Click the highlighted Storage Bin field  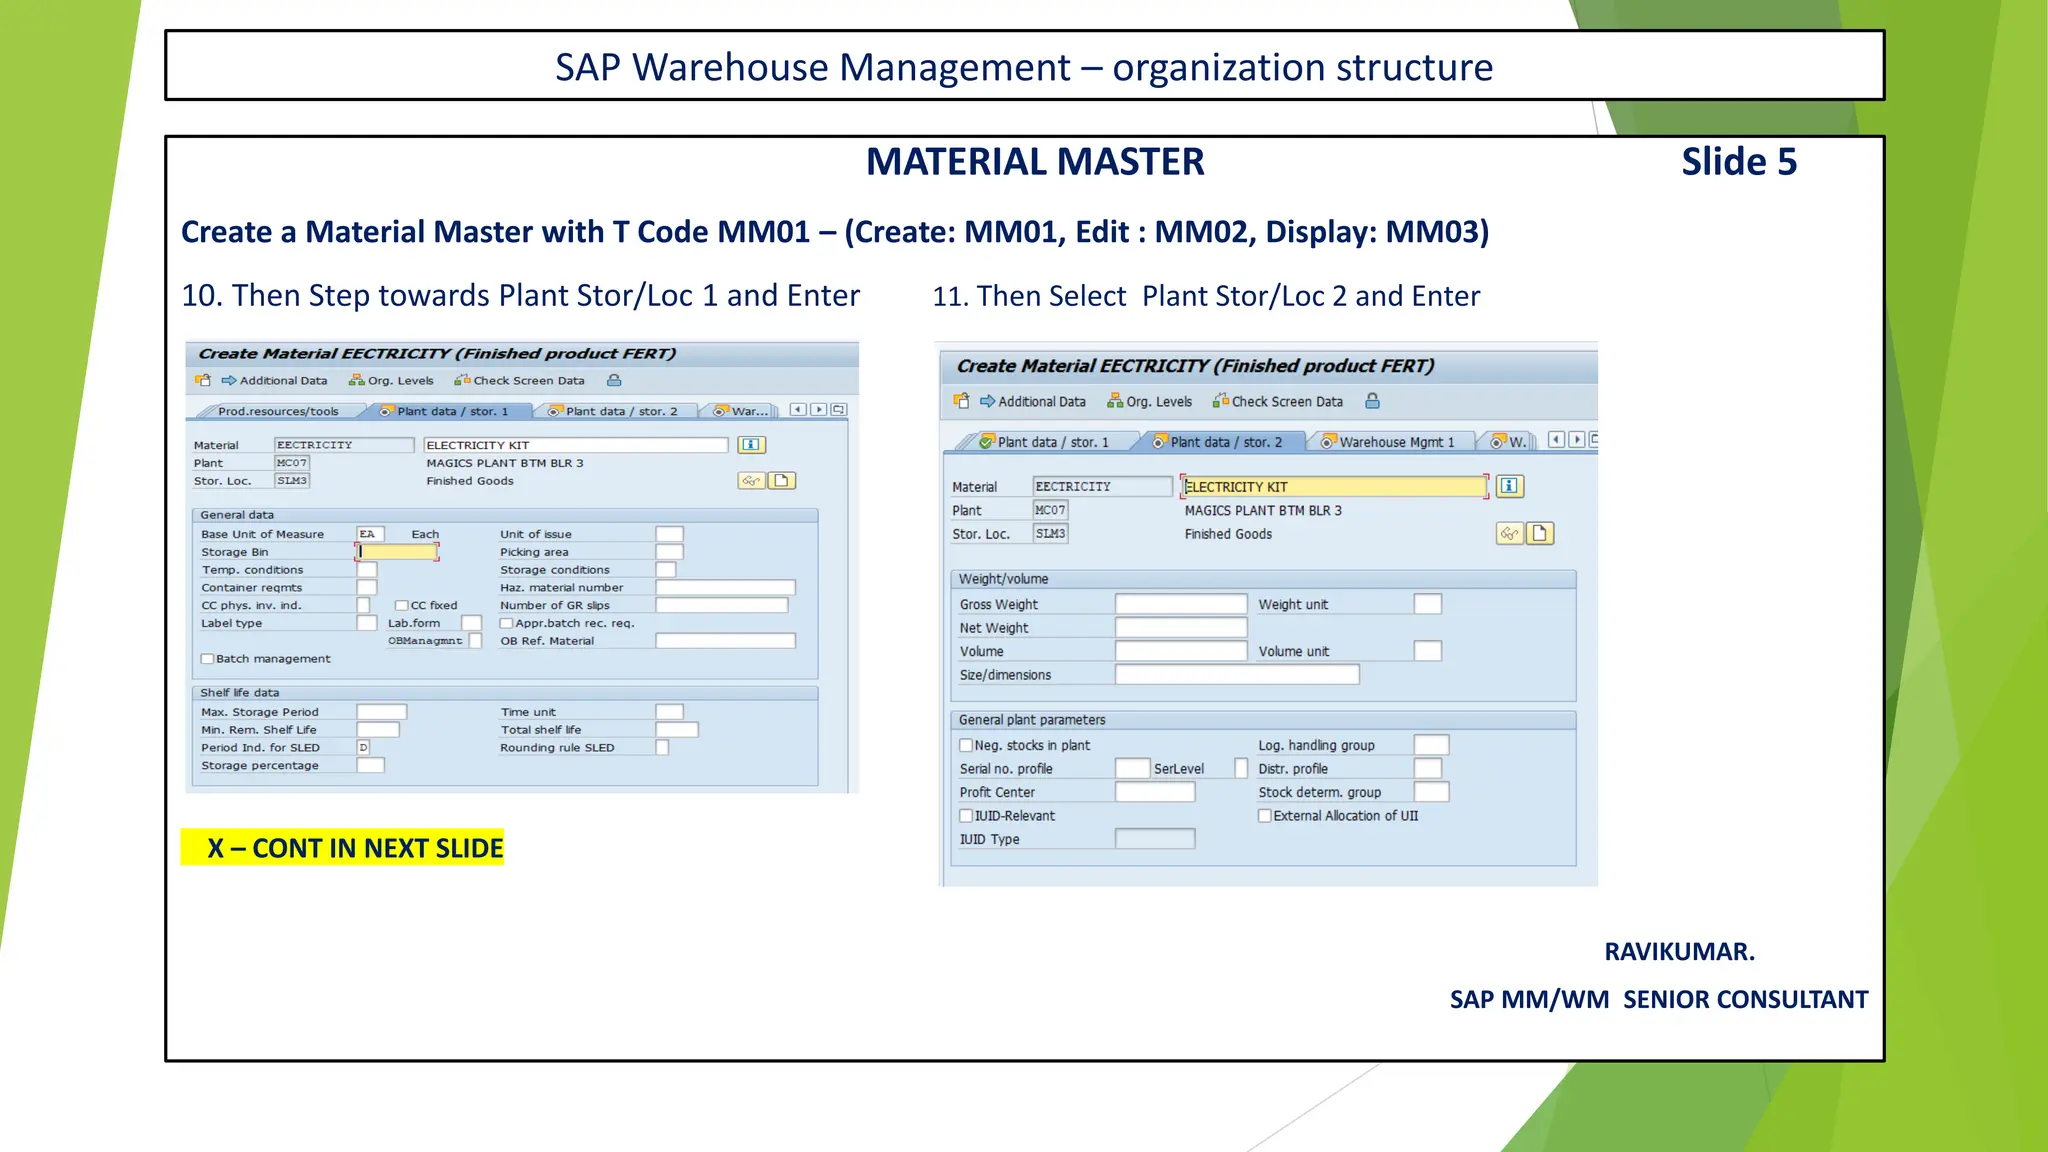397,552
